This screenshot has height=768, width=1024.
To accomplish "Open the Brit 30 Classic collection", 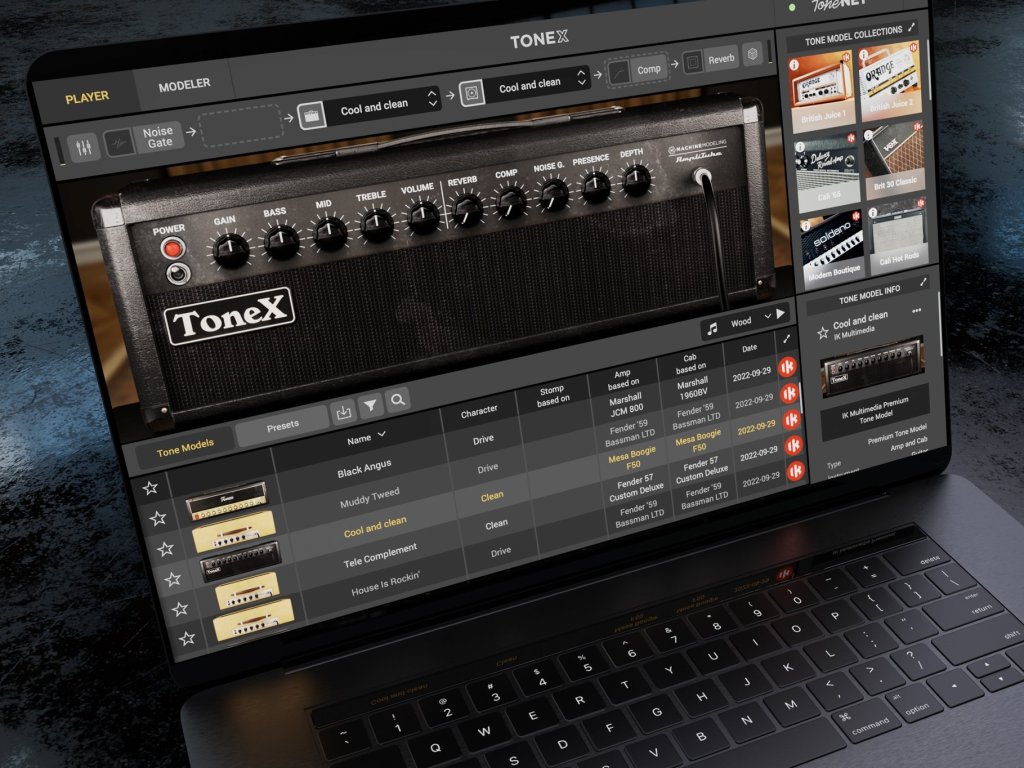I will pos(895,160).
